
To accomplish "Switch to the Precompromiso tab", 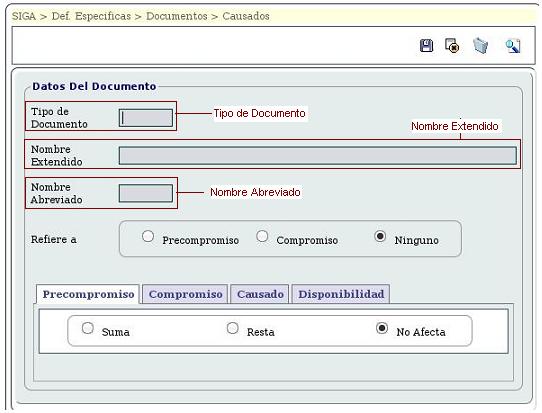I will [88, 294].
